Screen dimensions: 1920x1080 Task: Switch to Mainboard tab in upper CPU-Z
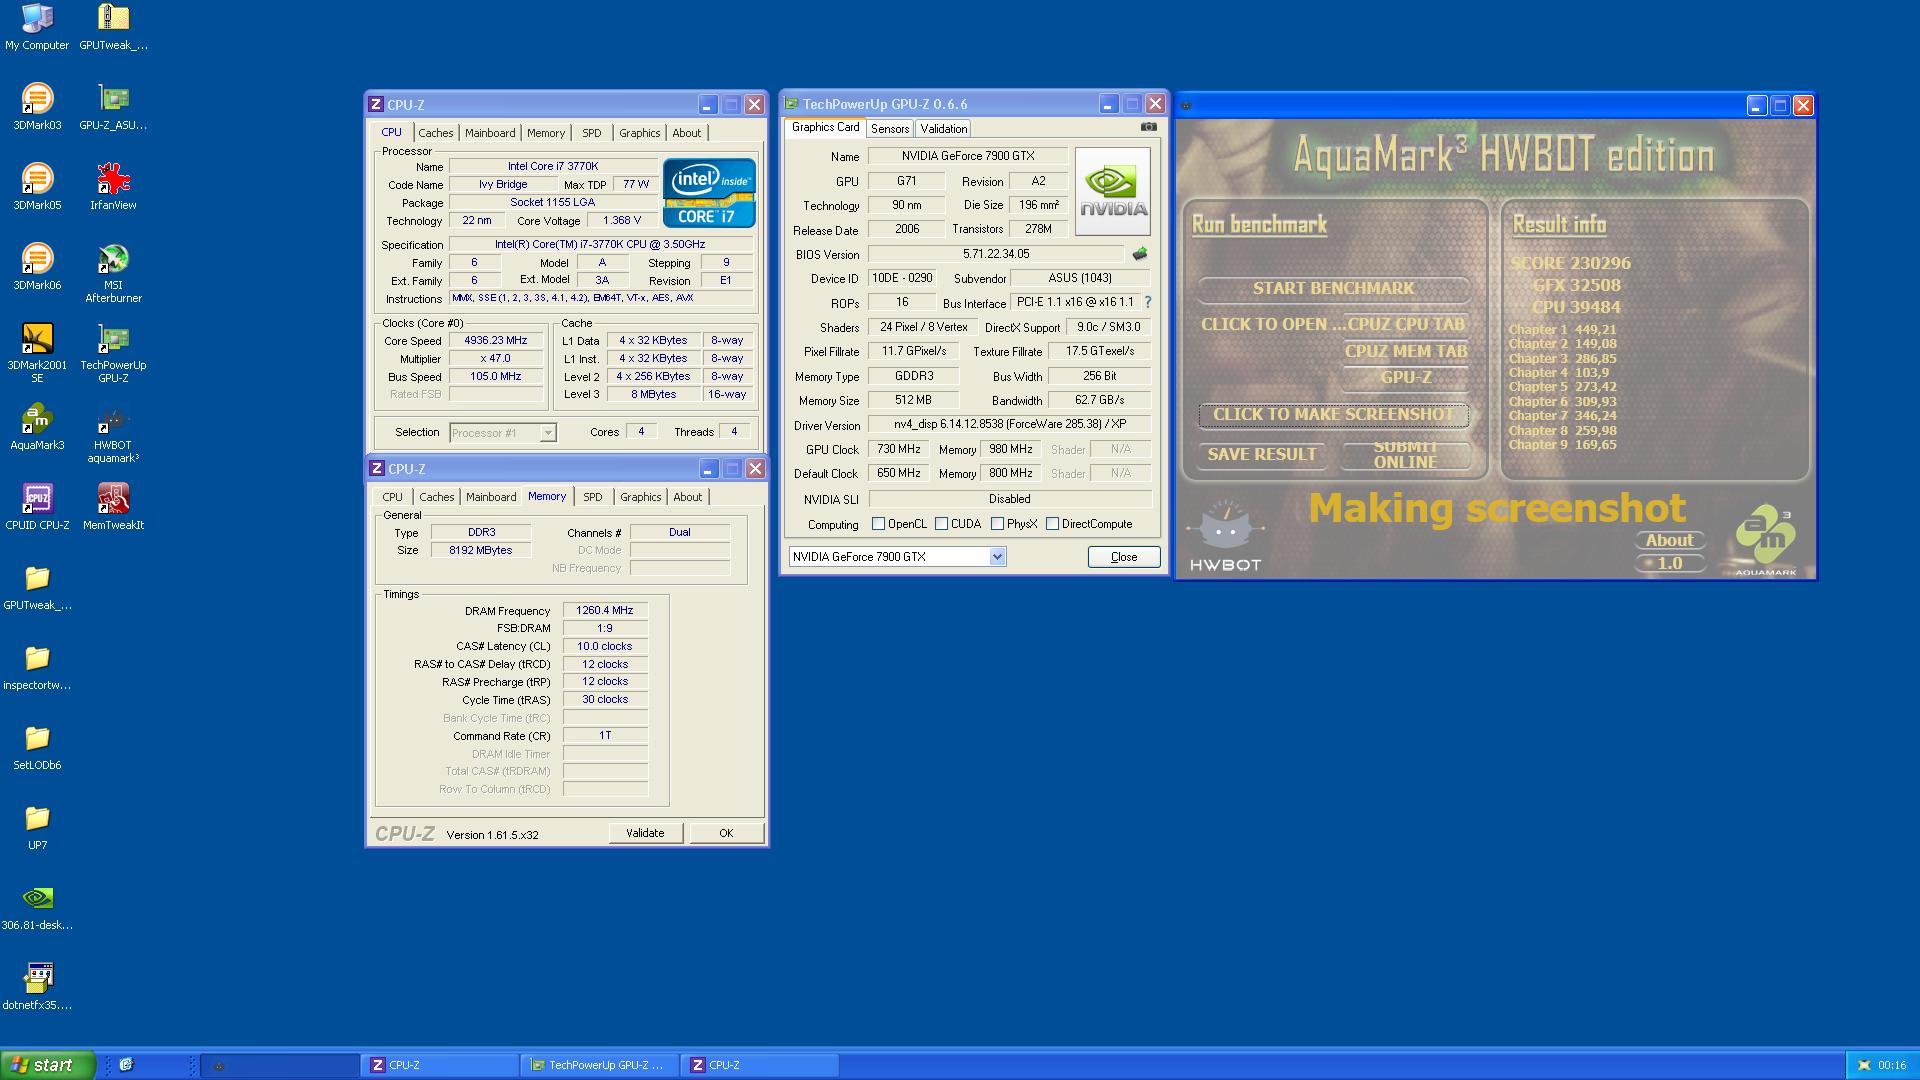click(x=490, y=133)
